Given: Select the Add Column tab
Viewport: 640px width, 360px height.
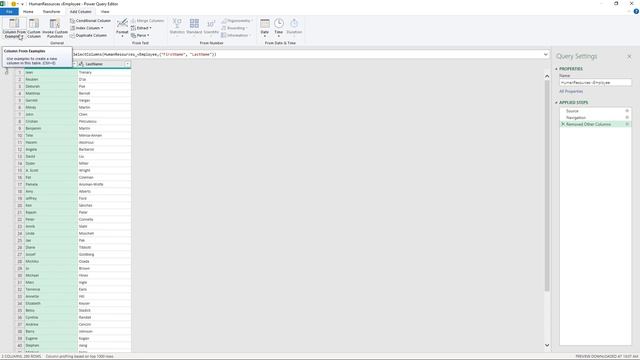Looking at the screenshot, I should [80, 12].
